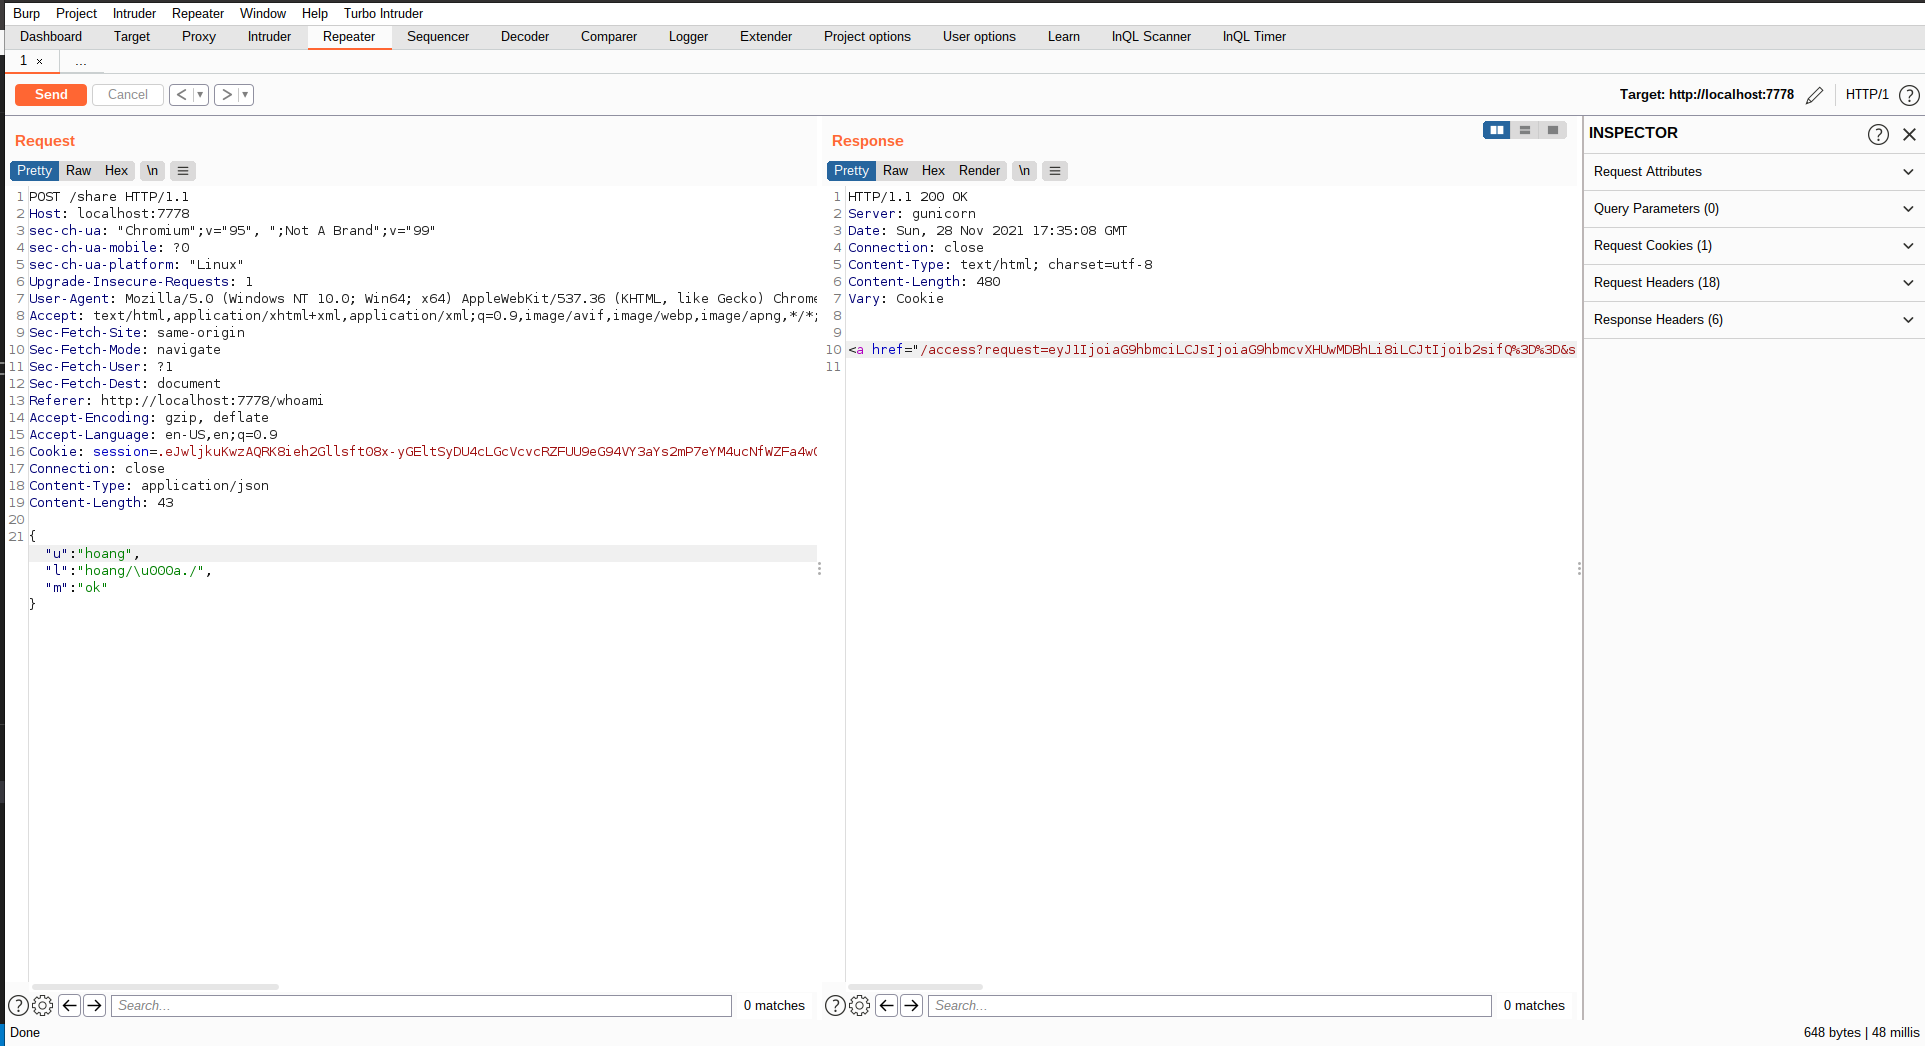This screenshot has height=1046, width=1925.
Task: Switch response view to Raw
Action: point(895,171)
